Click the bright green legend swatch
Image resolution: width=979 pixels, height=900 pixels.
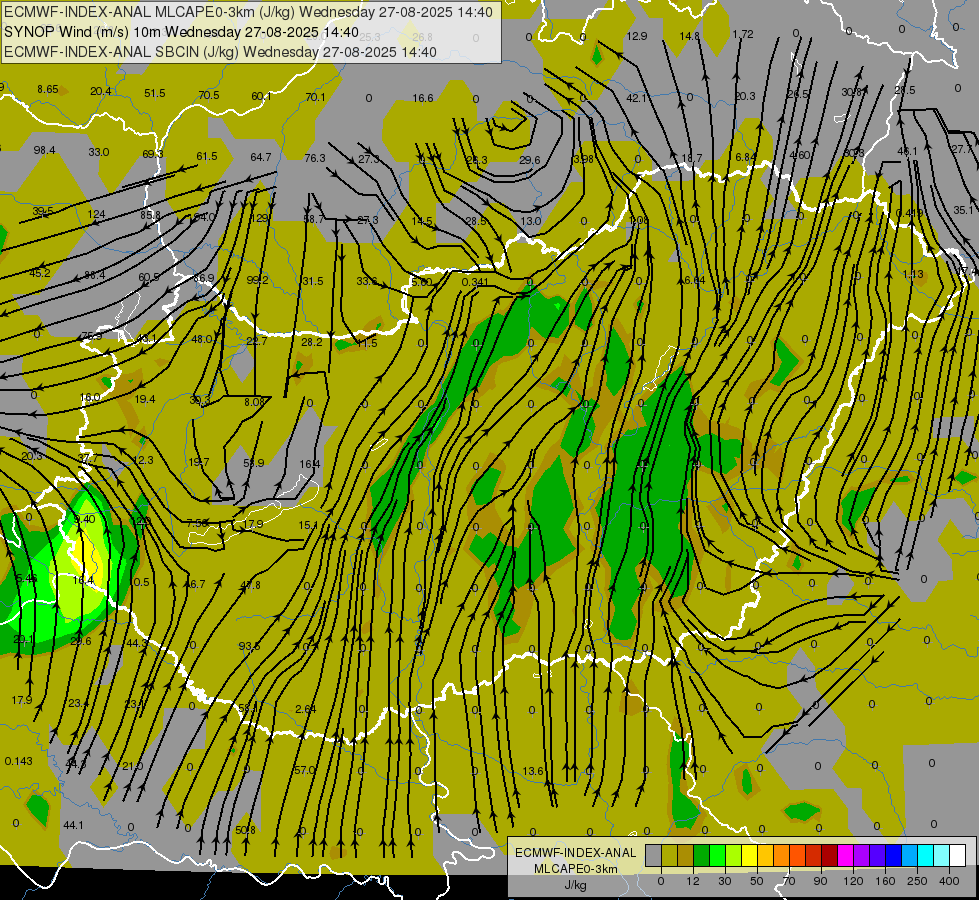pos(717,855)
